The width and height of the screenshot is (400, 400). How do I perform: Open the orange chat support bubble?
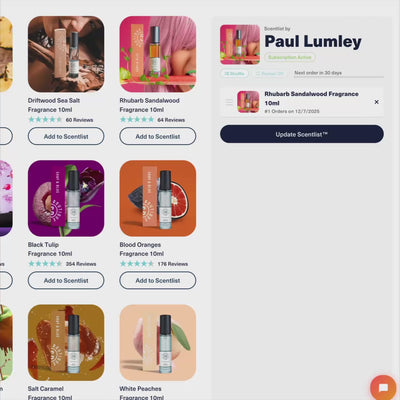383,387
